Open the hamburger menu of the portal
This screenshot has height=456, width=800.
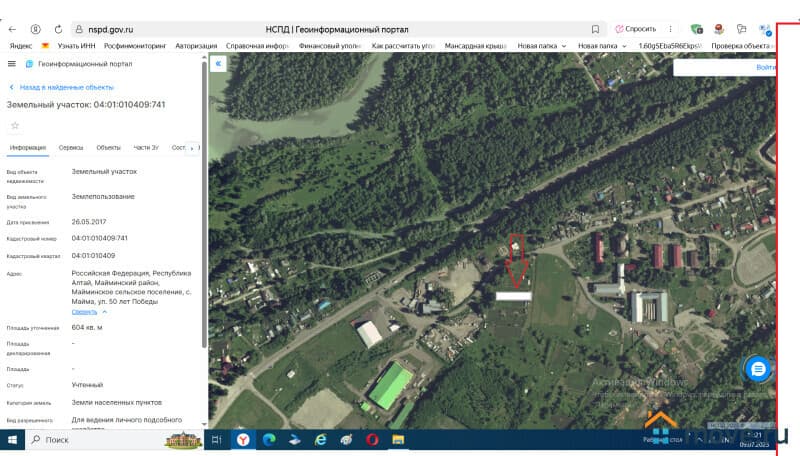[x=12, y=64]
